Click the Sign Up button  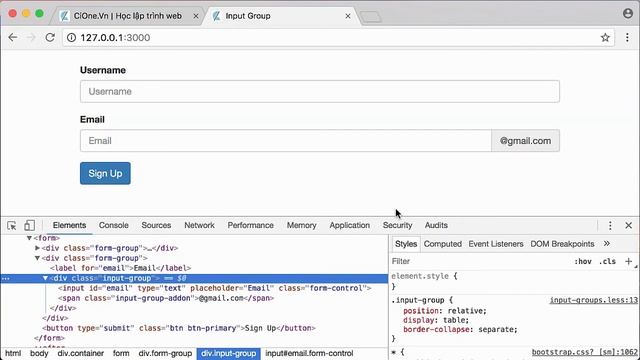coord(105,173)
